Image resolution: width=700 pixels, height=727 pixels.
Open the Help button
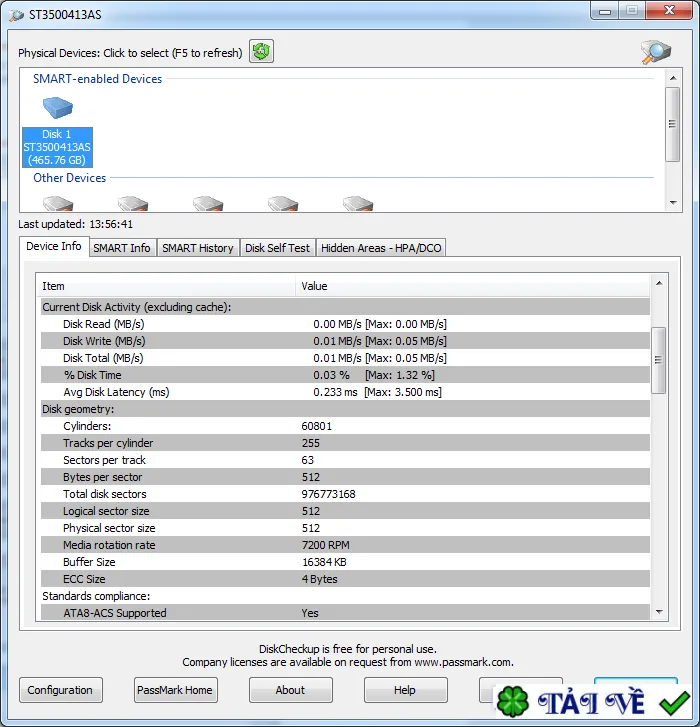tap(405, 690)
